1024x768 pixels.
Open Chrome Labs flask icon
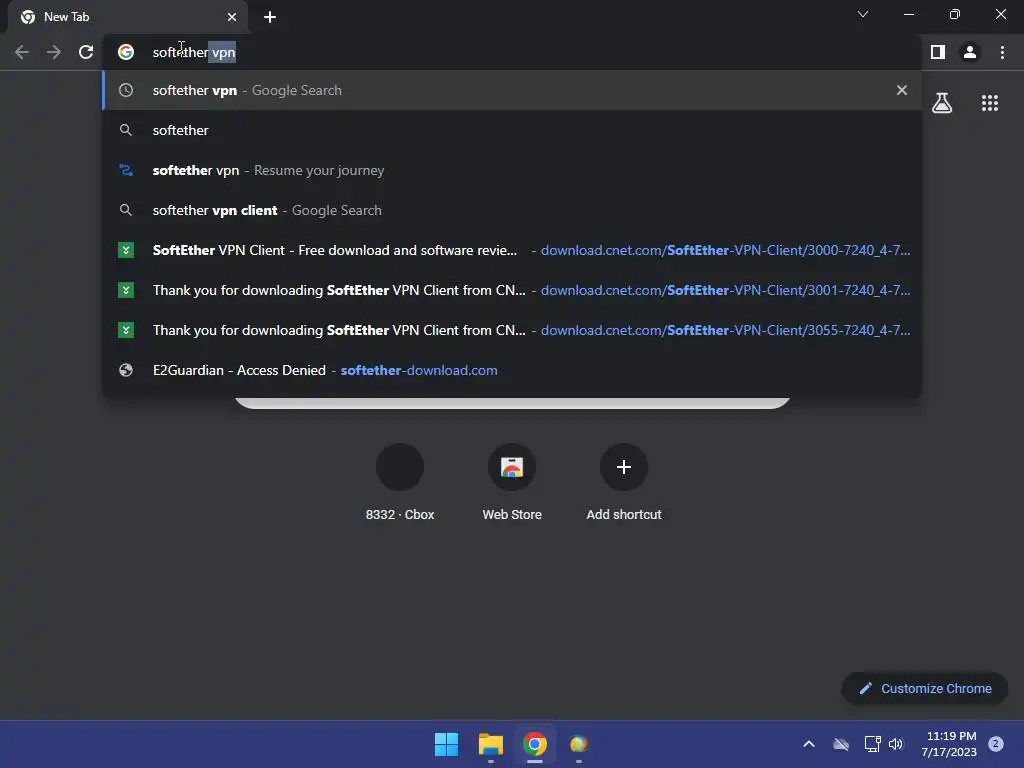point(942,103)
